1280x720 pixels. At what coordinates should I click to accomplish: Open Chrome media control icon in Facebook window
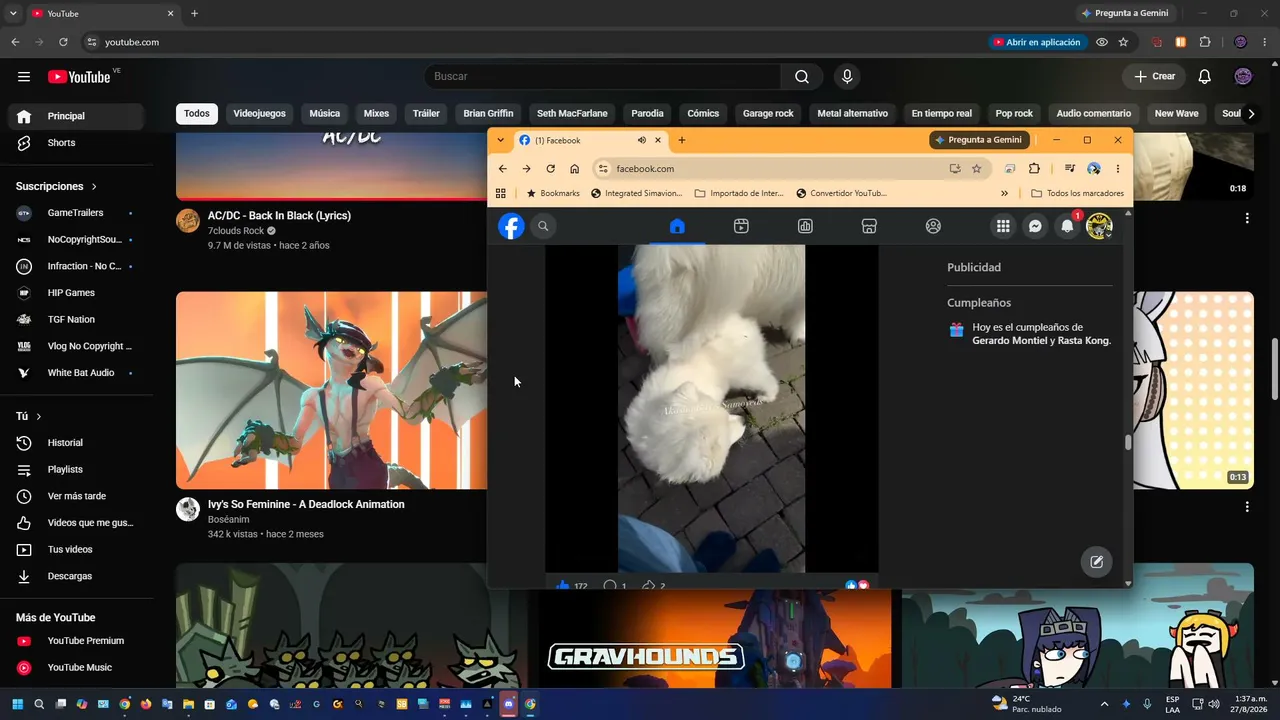click(1070, 169)
